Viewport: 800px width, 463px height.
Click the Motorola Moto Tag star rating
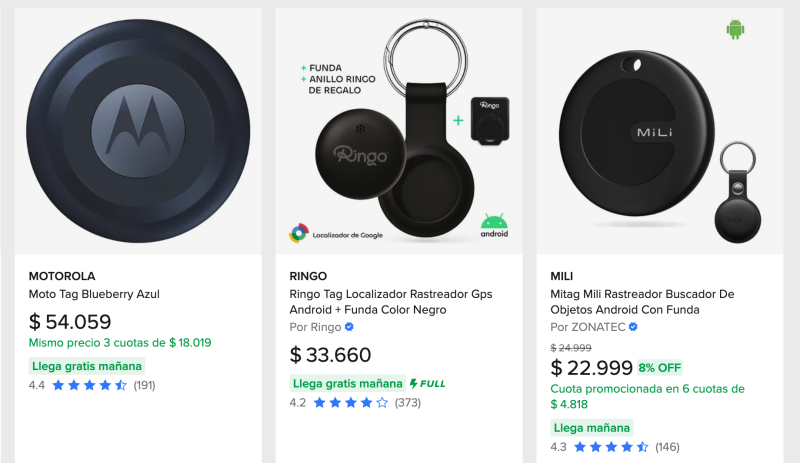coord(90,385)
